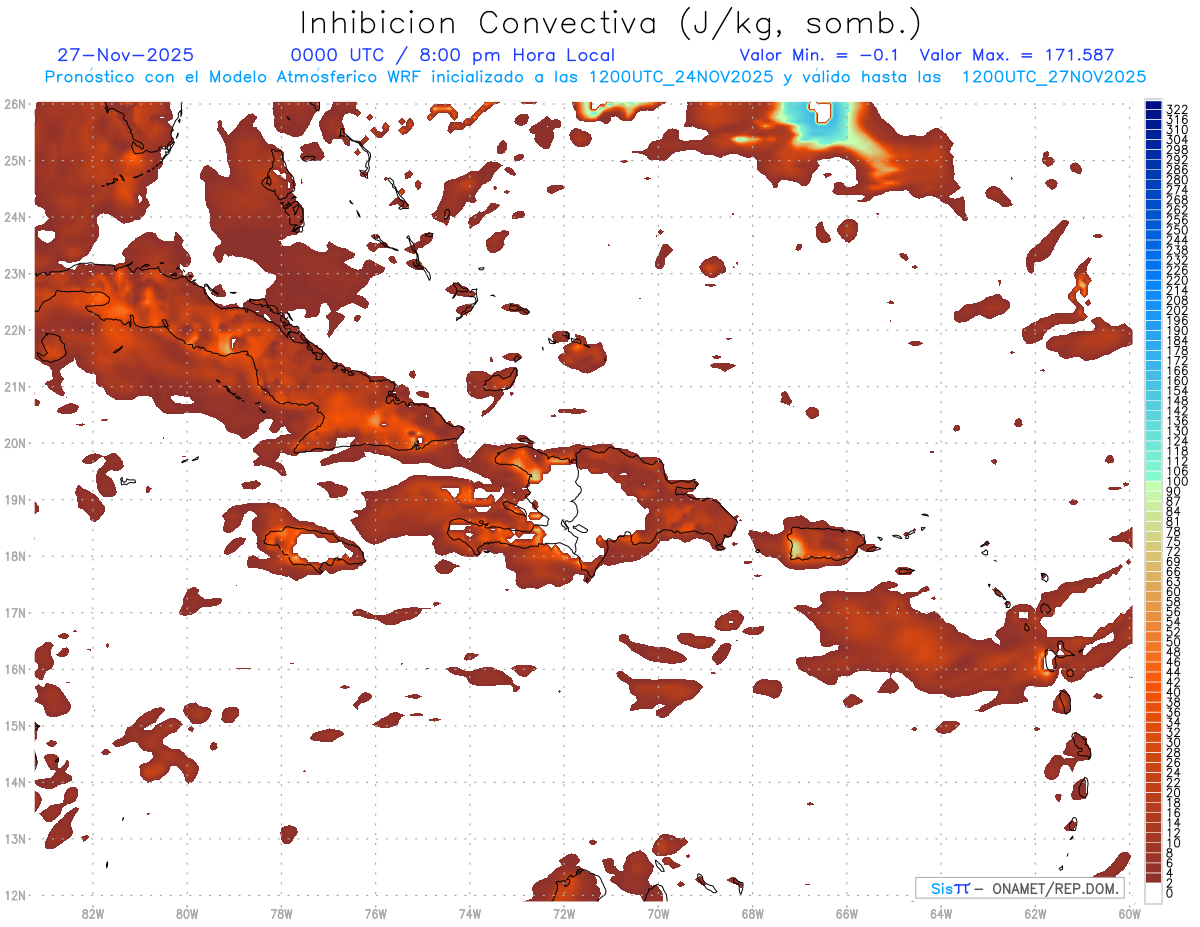This screenshot has width=1200, height=927.
Task: Click the latitude label '25N'
Action: (x=15, y=160)
